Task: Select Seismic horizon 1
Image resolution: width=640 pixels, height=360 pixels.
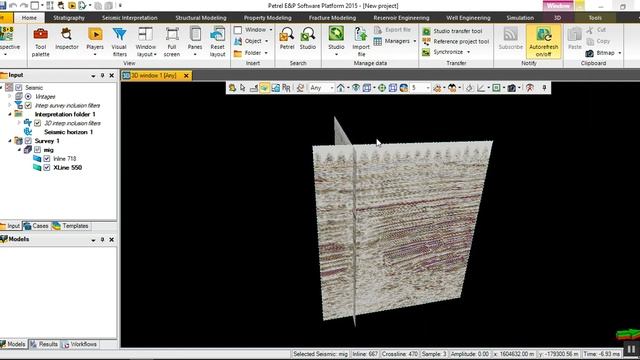Action: (x=68, y=132)
